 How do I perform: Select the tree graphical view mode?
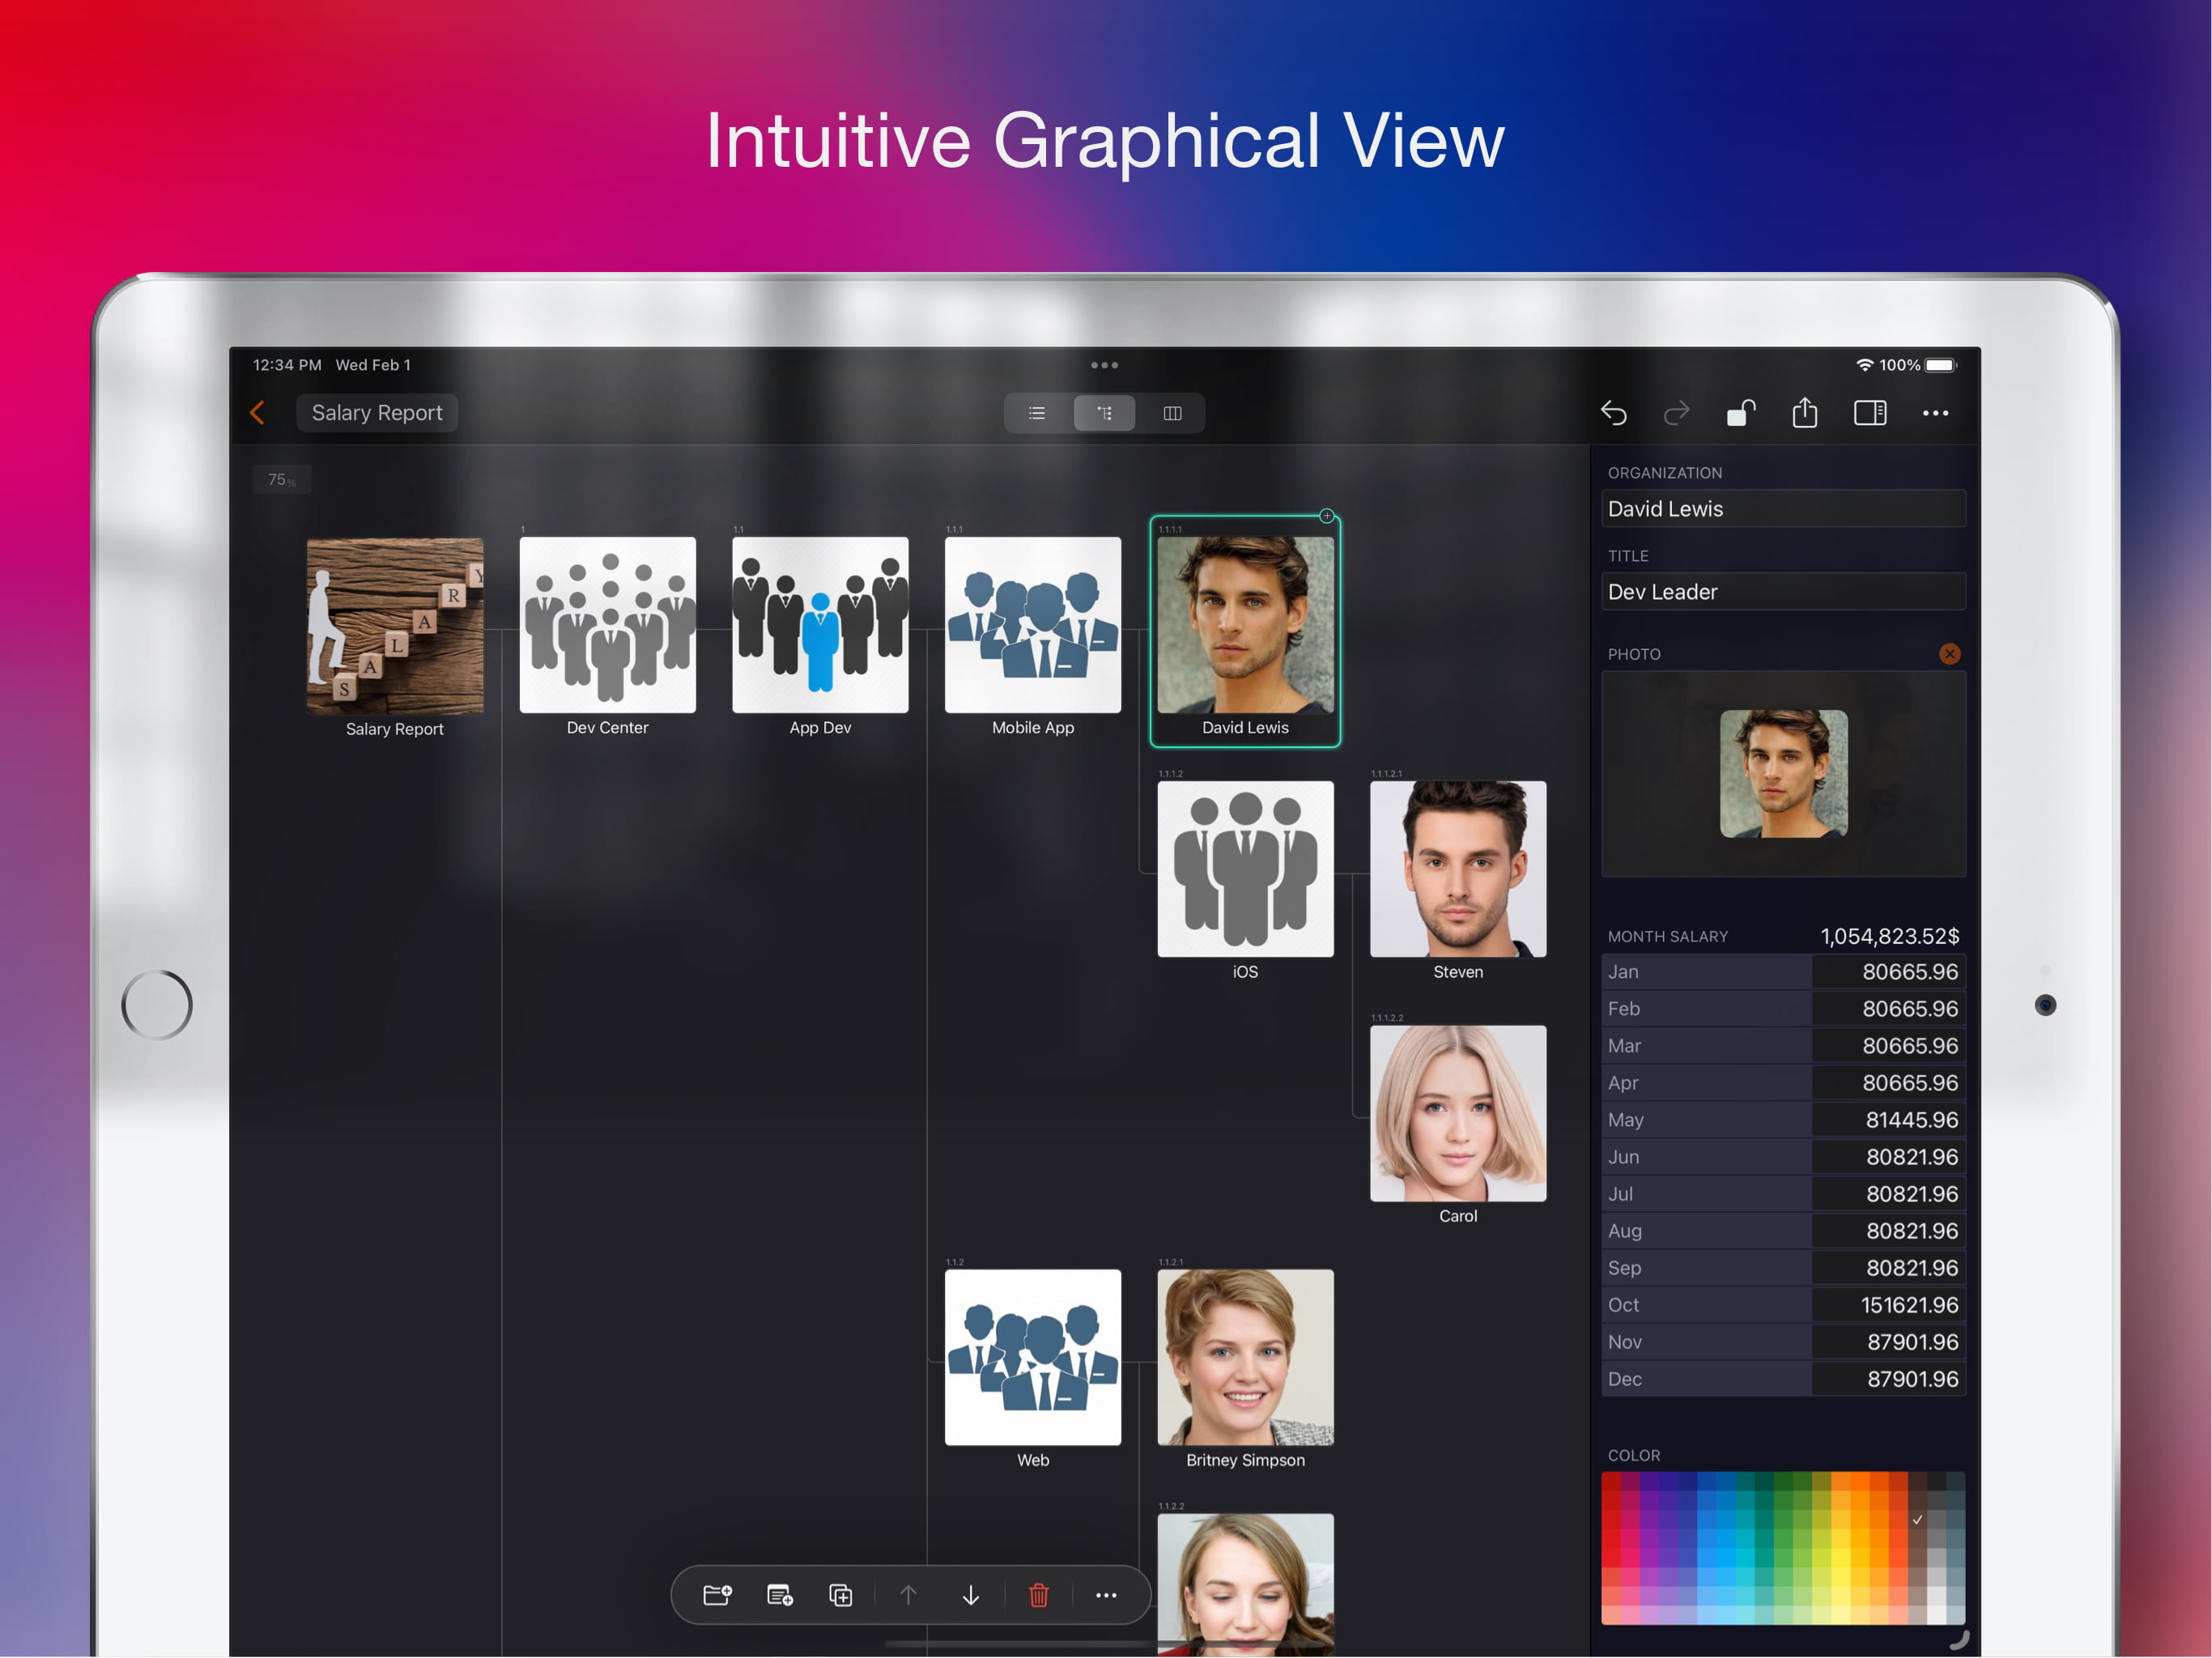click(1104, 413)
